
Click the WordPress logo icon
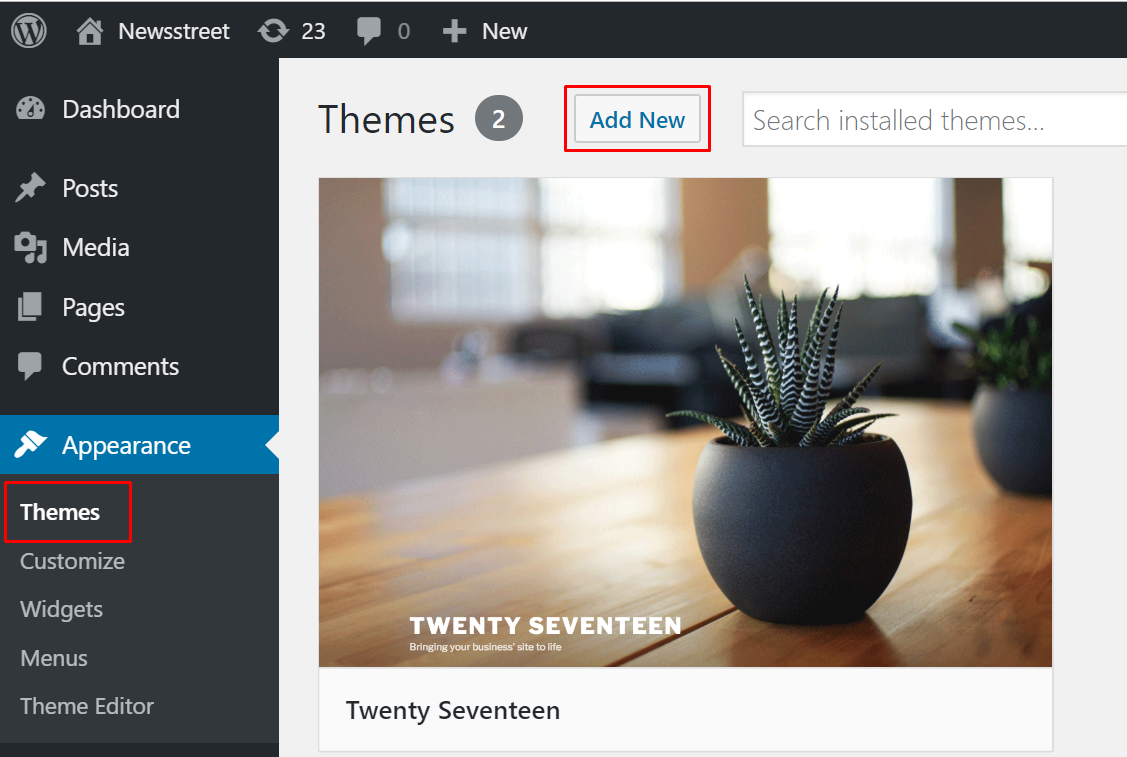[29, 31]
